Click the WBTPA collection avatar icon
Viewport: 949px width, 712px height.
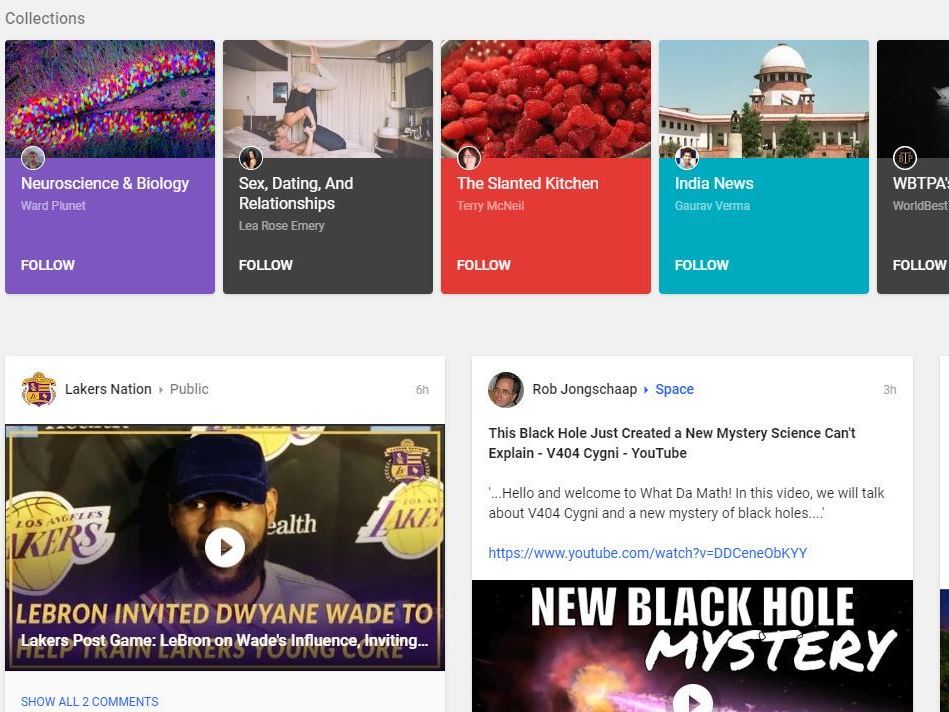click(x=904, y=158)
